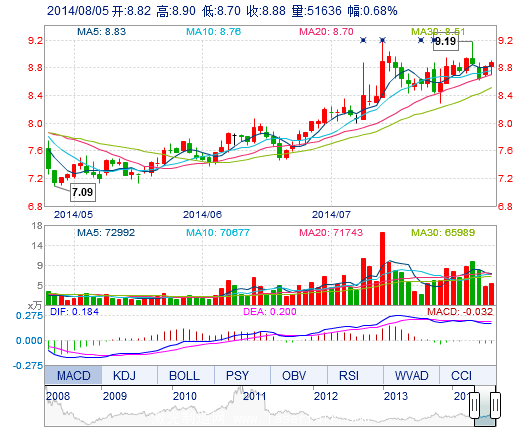Open the WVAD indicator tab
Screen dimensions: 519x430
(411, 375)
